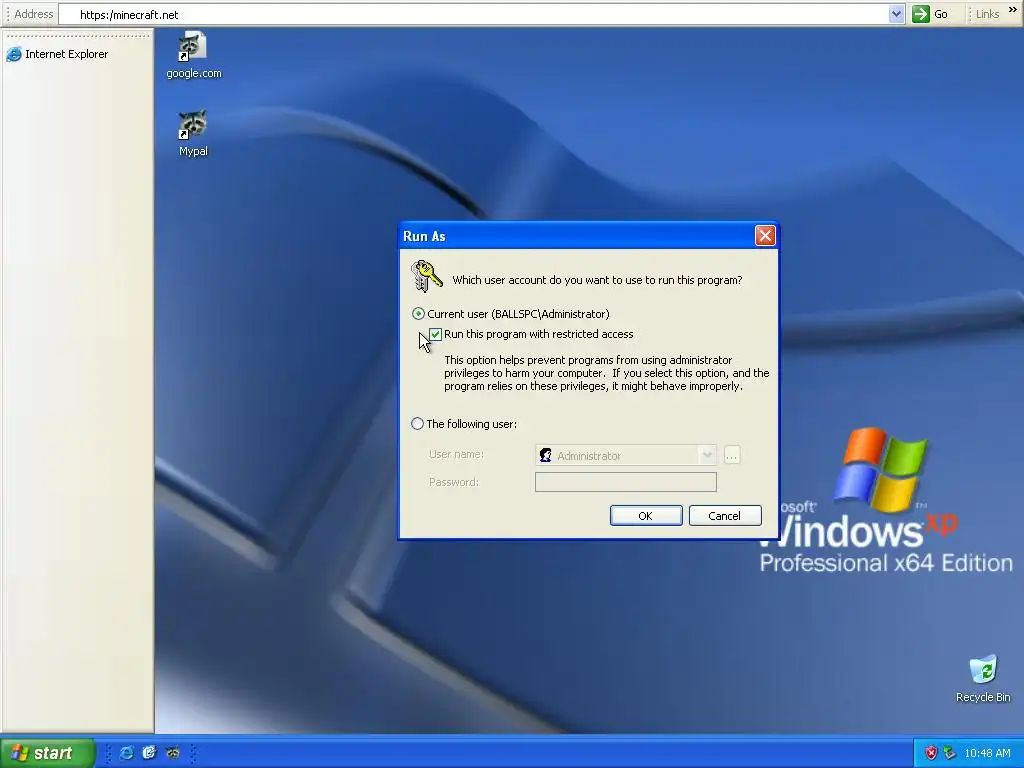Open Internet Explorer from the side bar
Screen dimensions: 1024x768
[x=57, y=54]
